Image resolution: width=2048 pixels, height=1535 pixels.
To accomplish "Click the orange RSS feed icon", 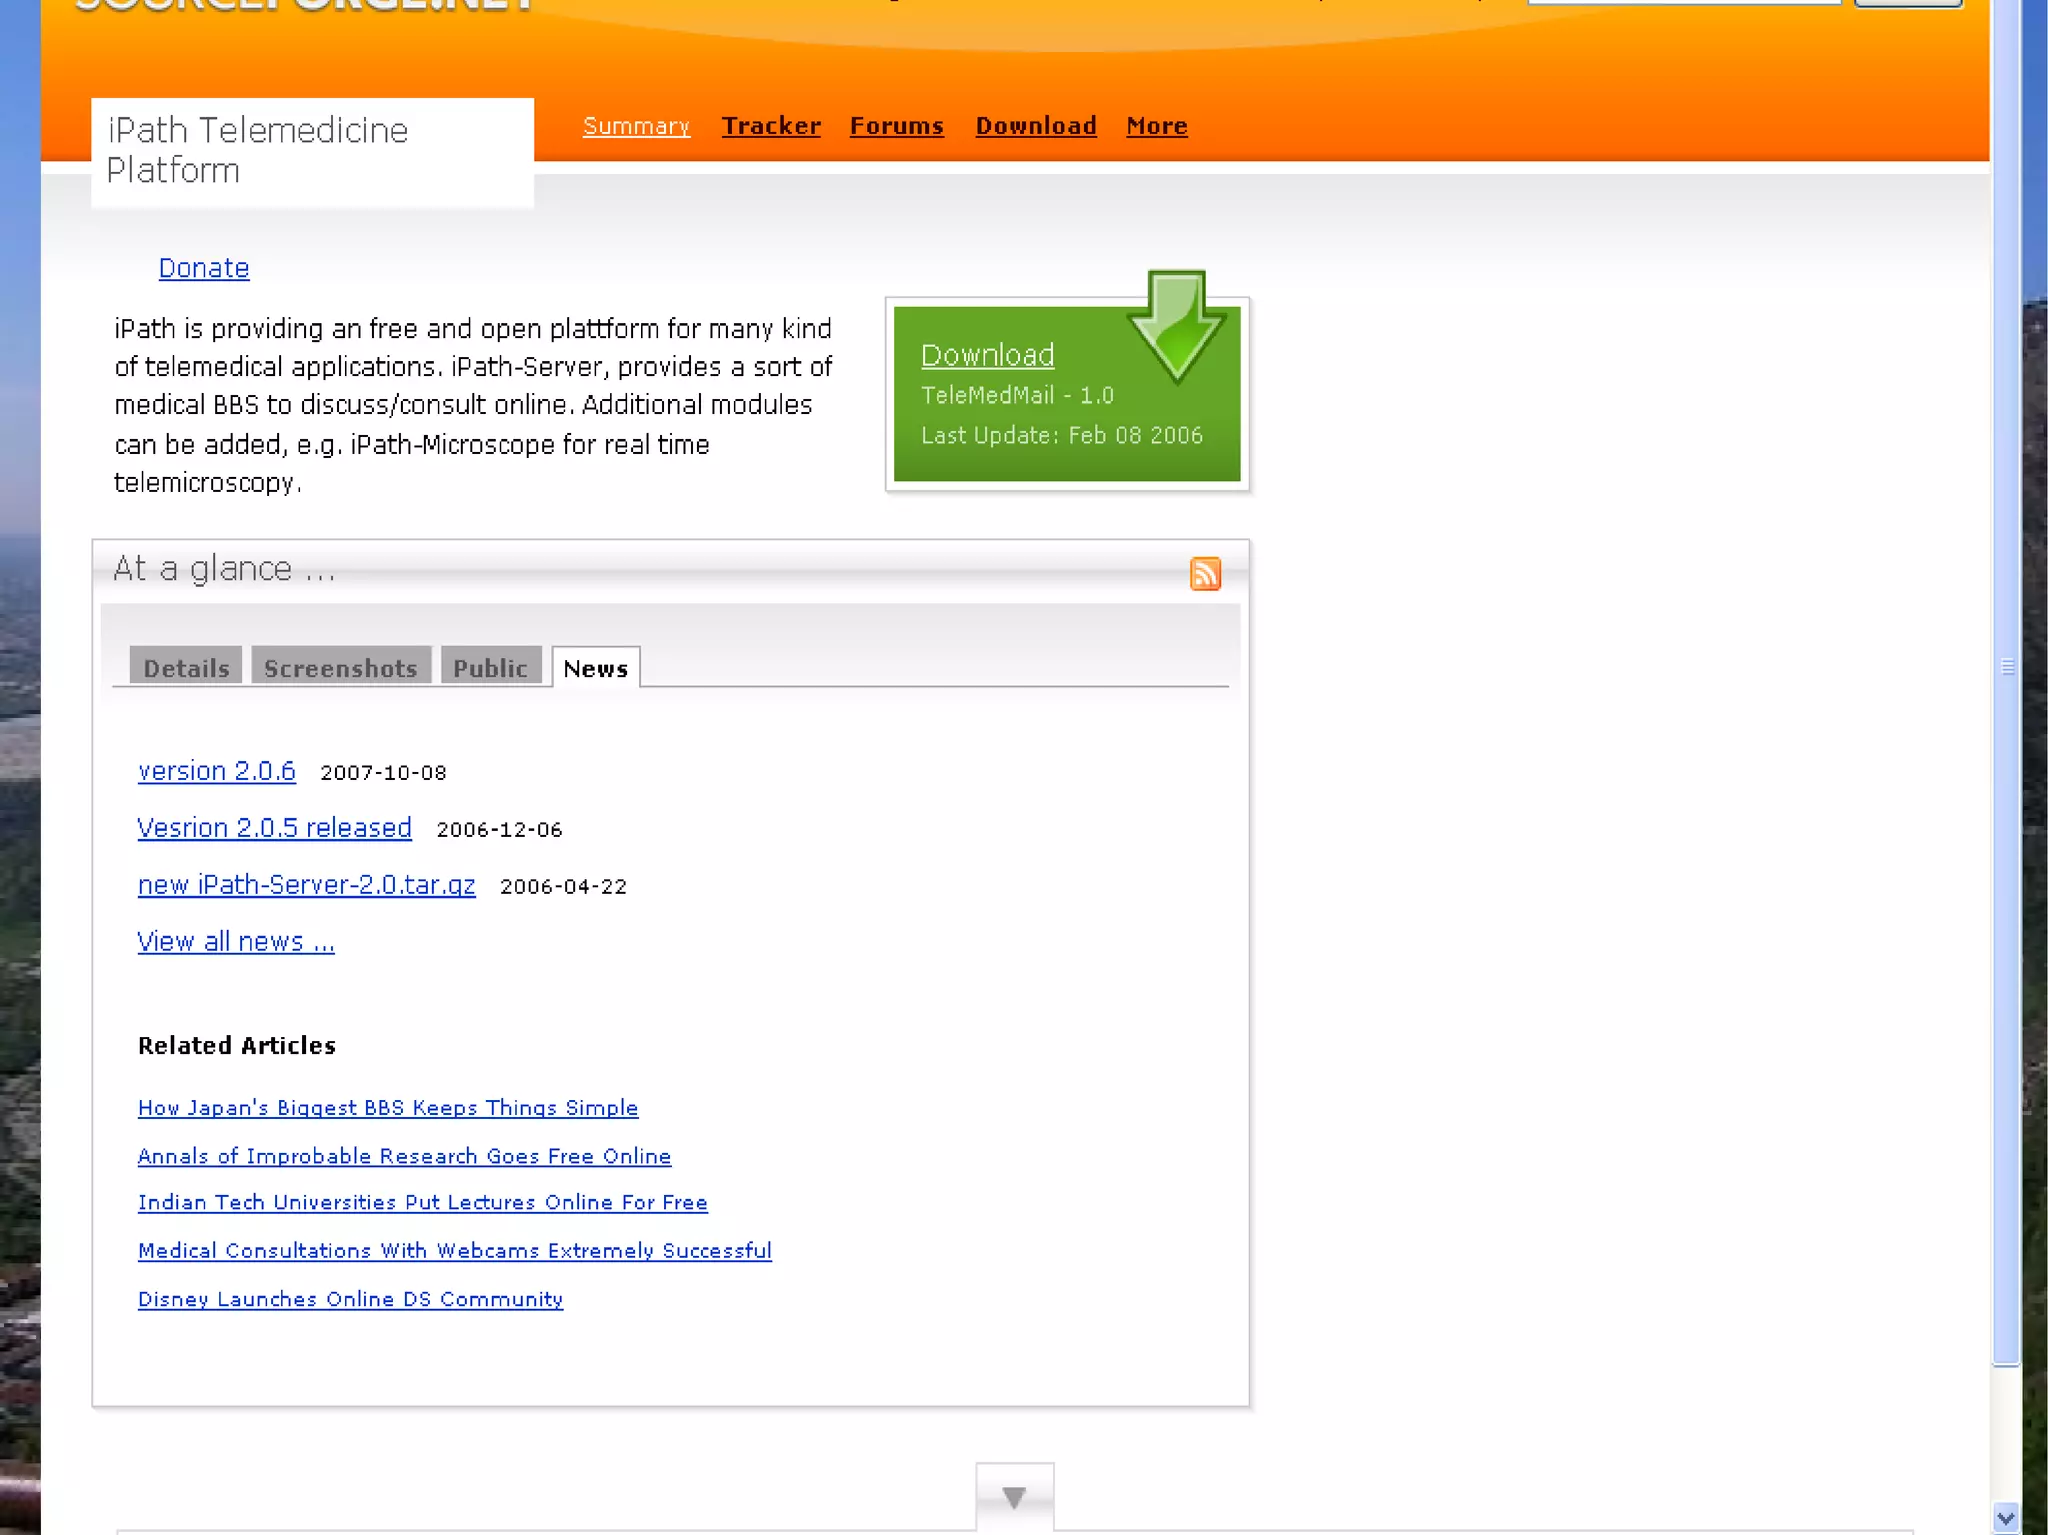I will pyautogui.click(x=1205, y=574).
